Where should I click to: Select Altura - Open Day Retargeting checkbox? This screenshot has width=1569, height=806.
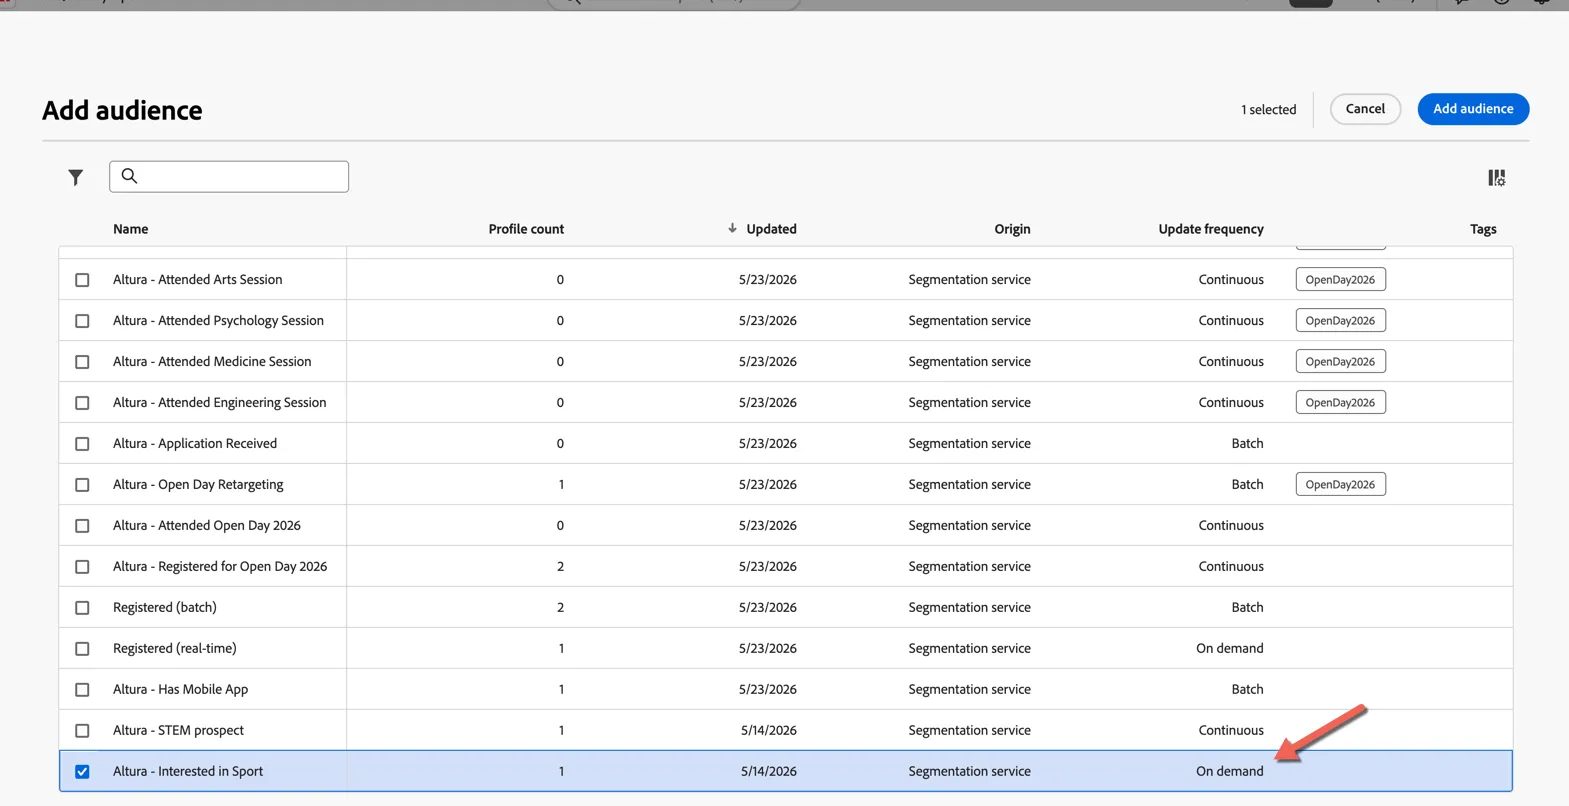coord(82,484)
